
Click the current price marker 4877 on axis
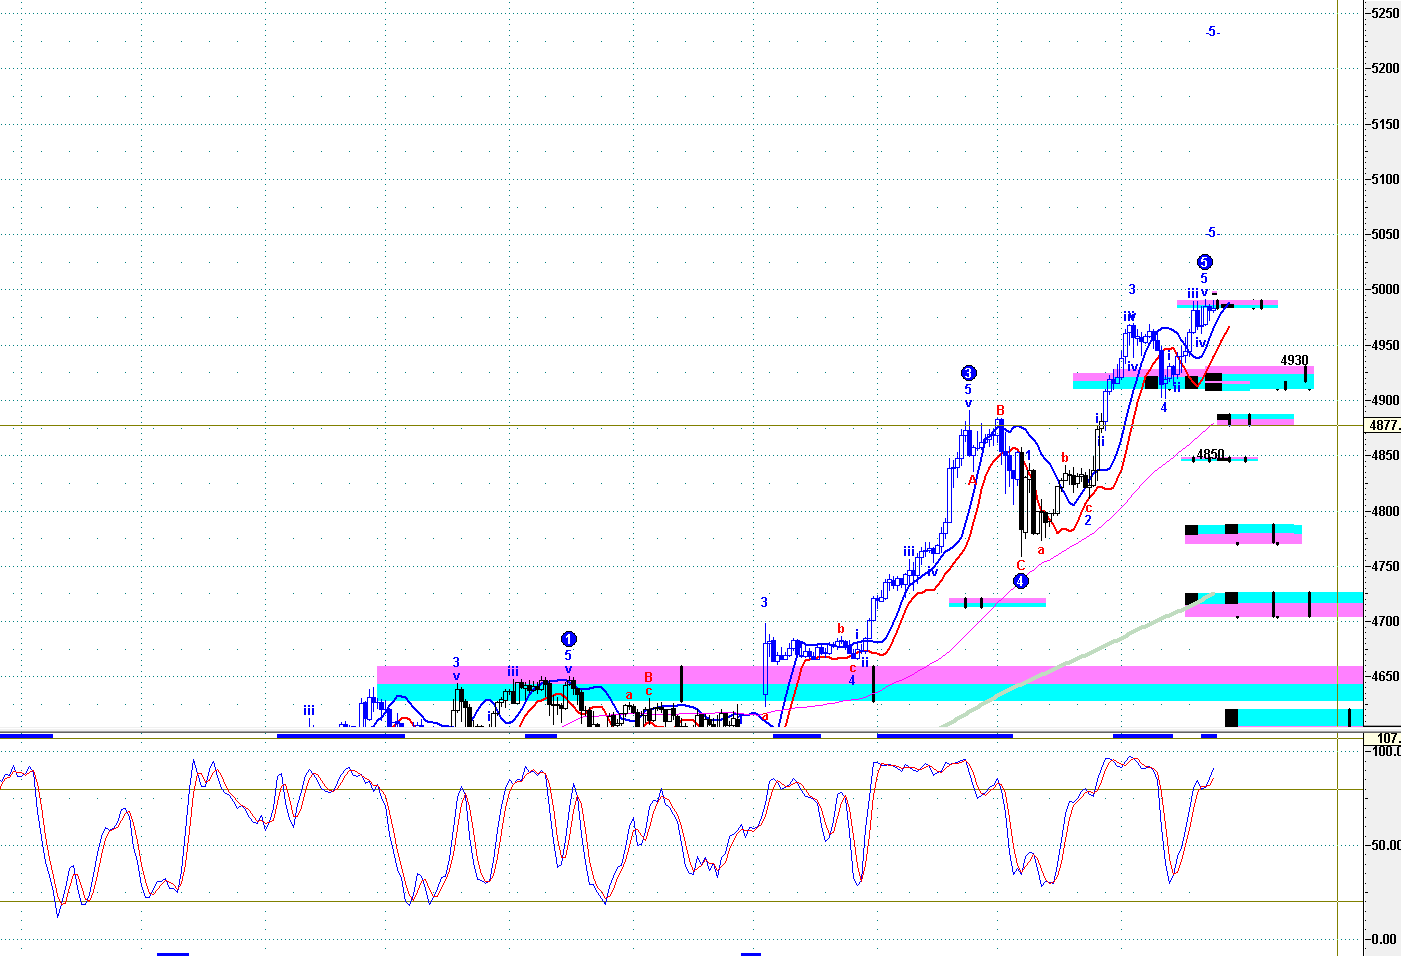(x=1383, y=425)
